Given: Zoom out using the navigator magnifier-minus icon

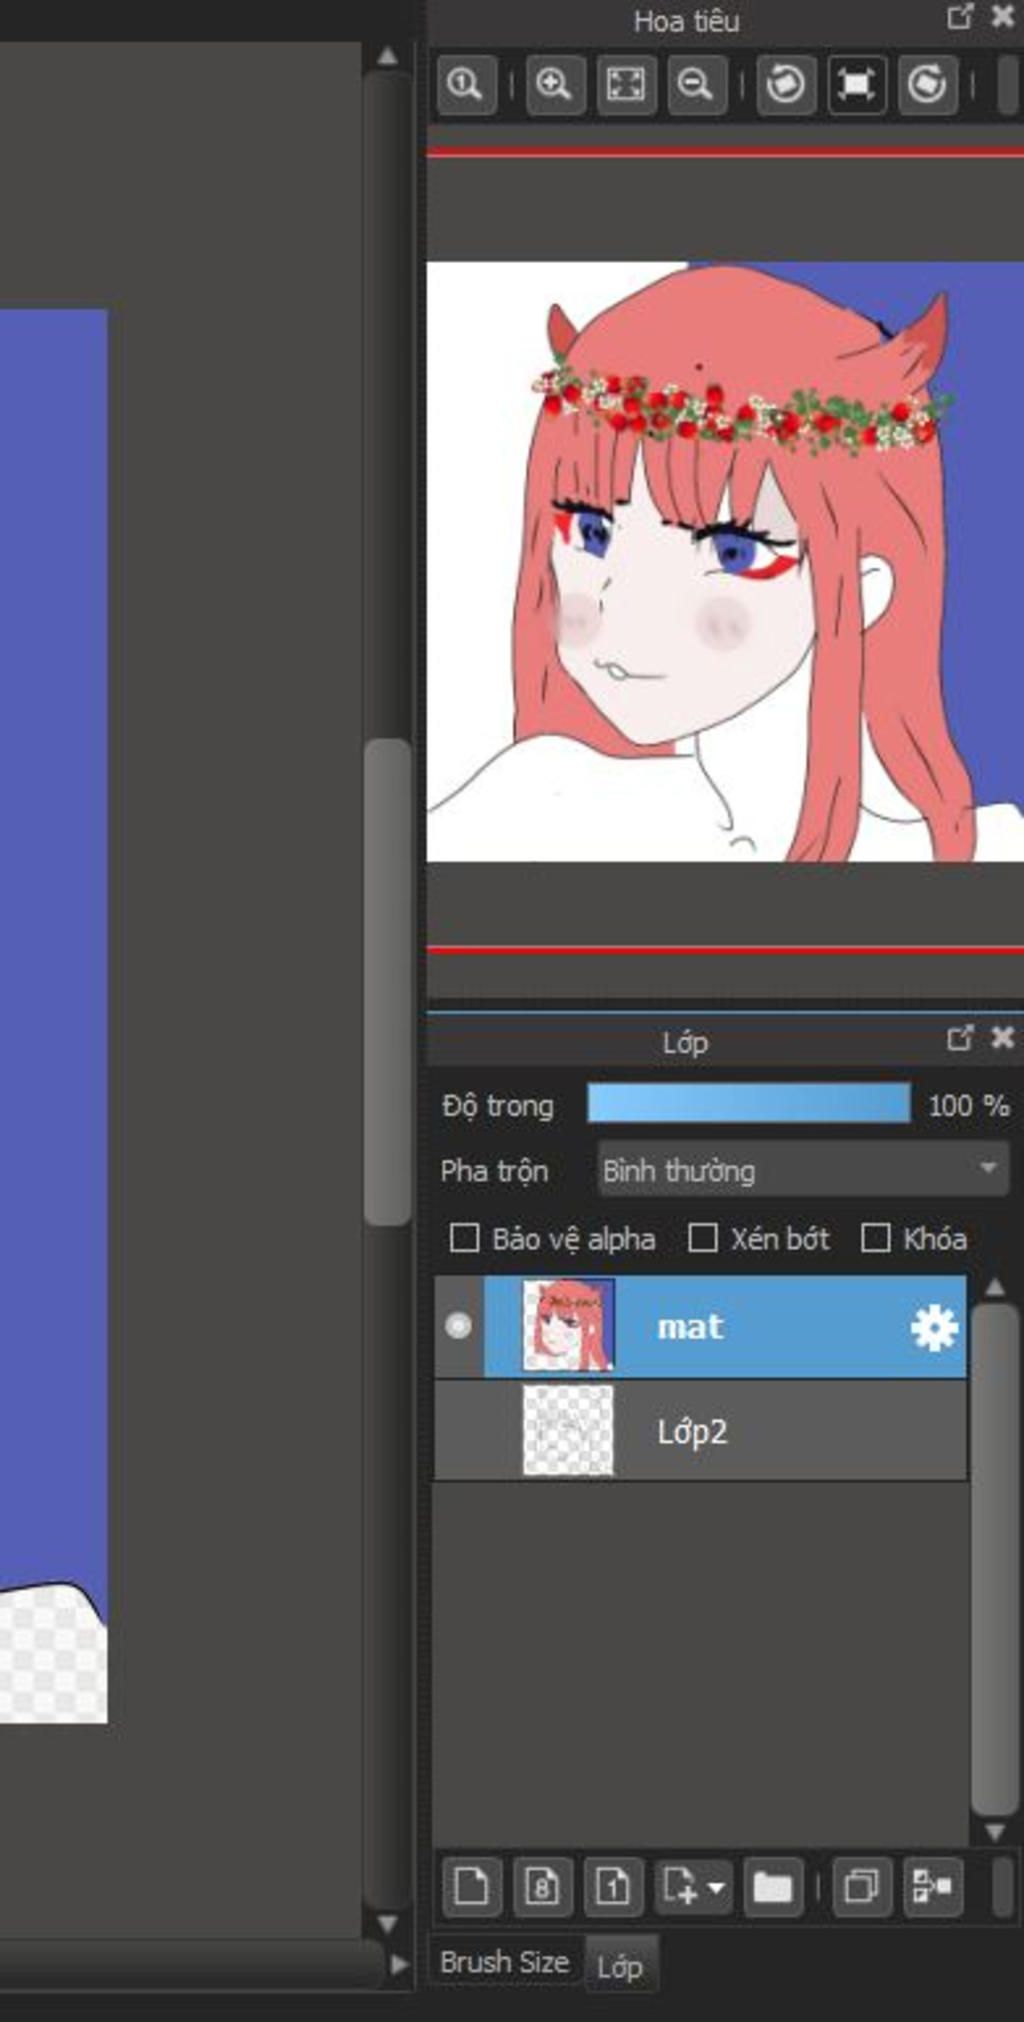Looking at the screenshot, I should (x=696, y=84).
